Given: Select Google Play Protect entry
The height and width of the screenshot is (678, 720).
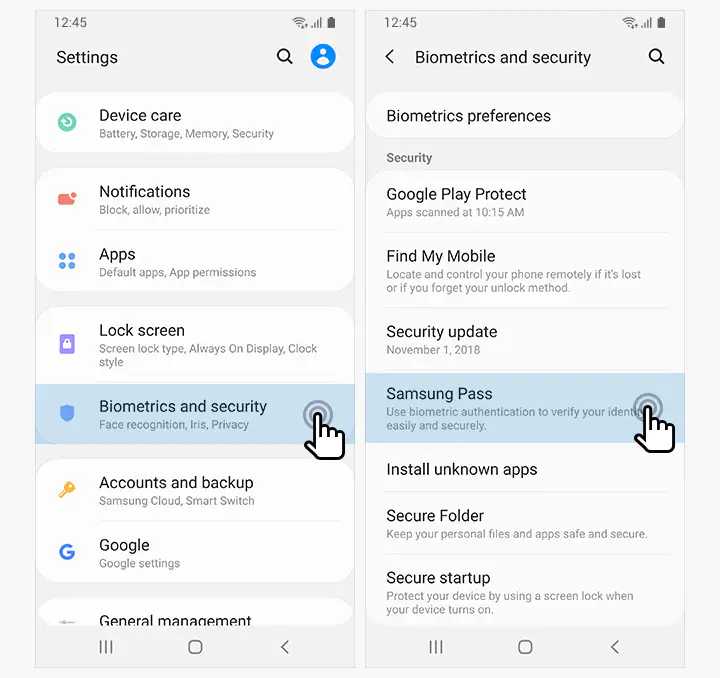Looking at the screenshot, I should coord(525,202).
